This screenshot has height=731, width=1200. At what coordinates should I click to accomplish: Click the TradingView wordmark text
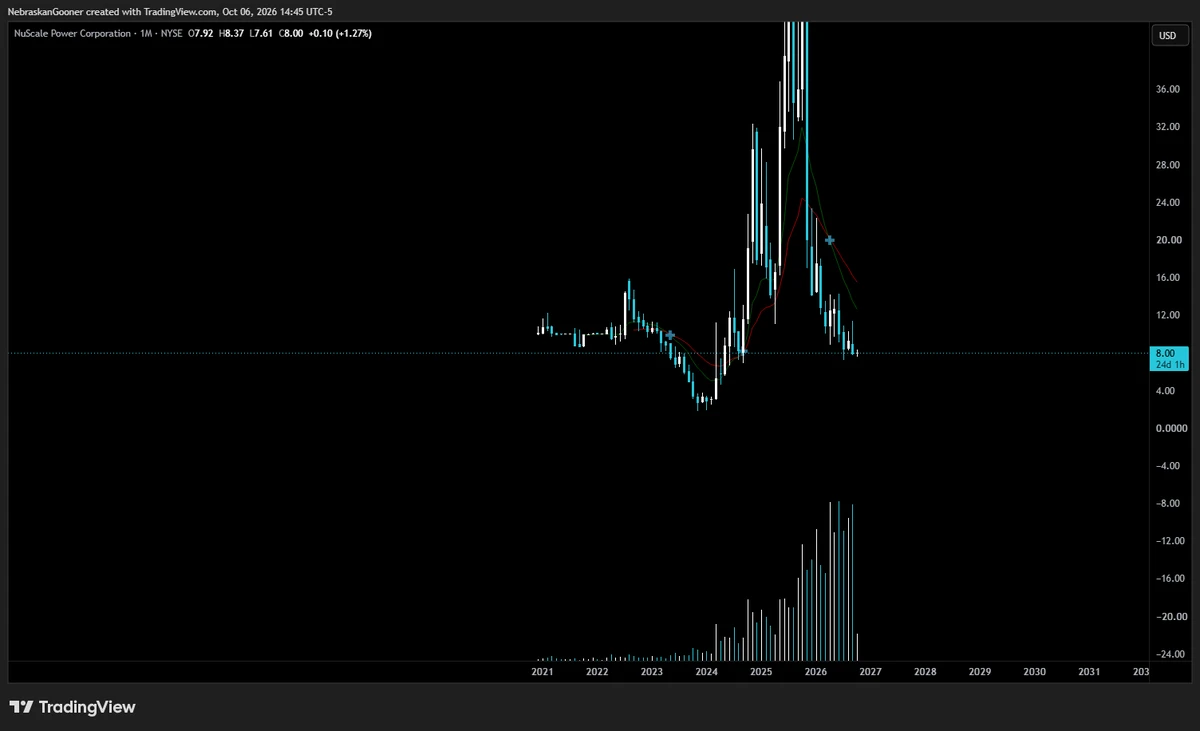coord(87,707)
